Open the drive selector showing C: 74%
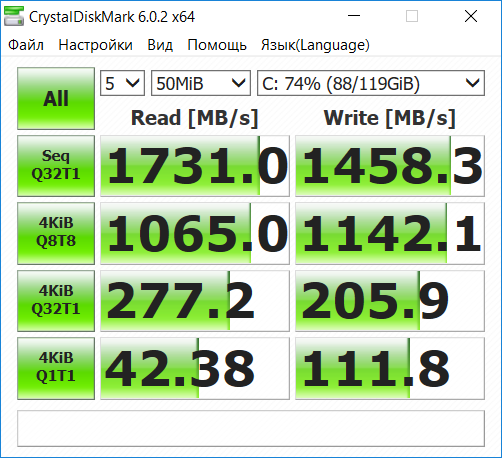 [x=371, y=83]
